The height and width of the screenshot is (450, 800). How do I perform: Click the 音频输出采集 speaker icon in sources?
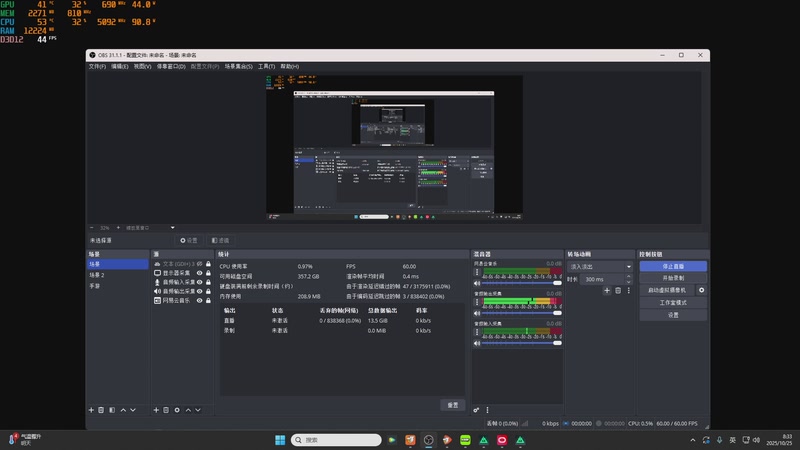click(x=157, y=291)
